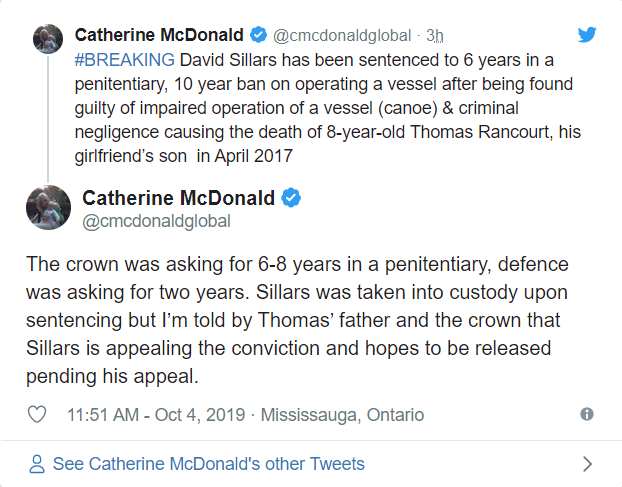622x487 pixels.
Task: Open the small avatar in the quoted tweet
Action: 48,40
